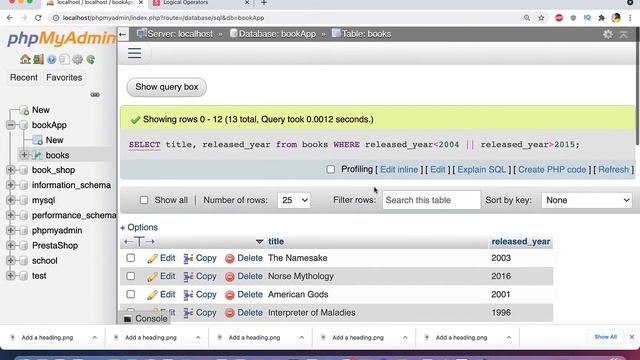The image size is (640, 360).
Task: Reload navigation panel green icon
Action: point(91,60)
